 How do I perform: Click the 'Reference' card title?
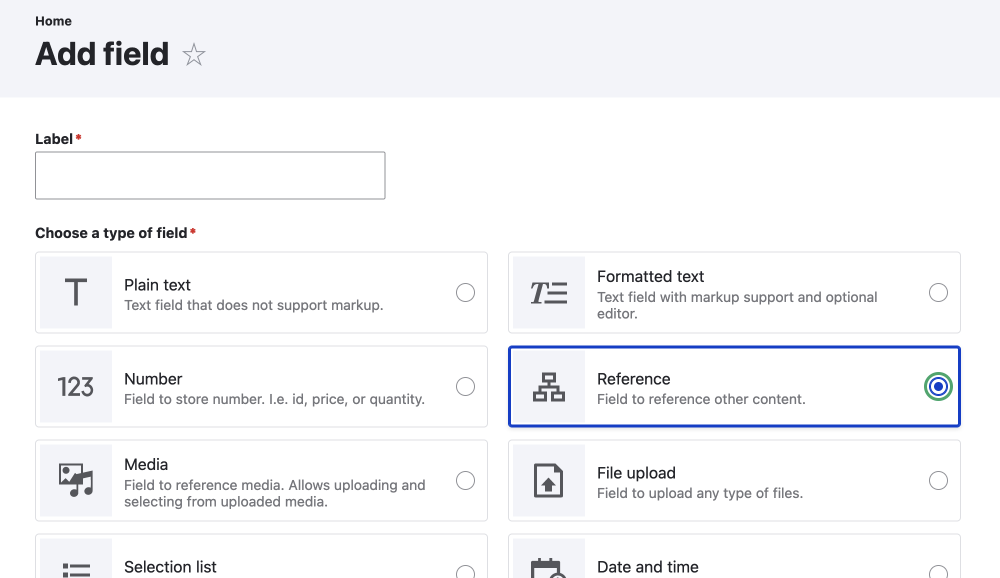633,379
